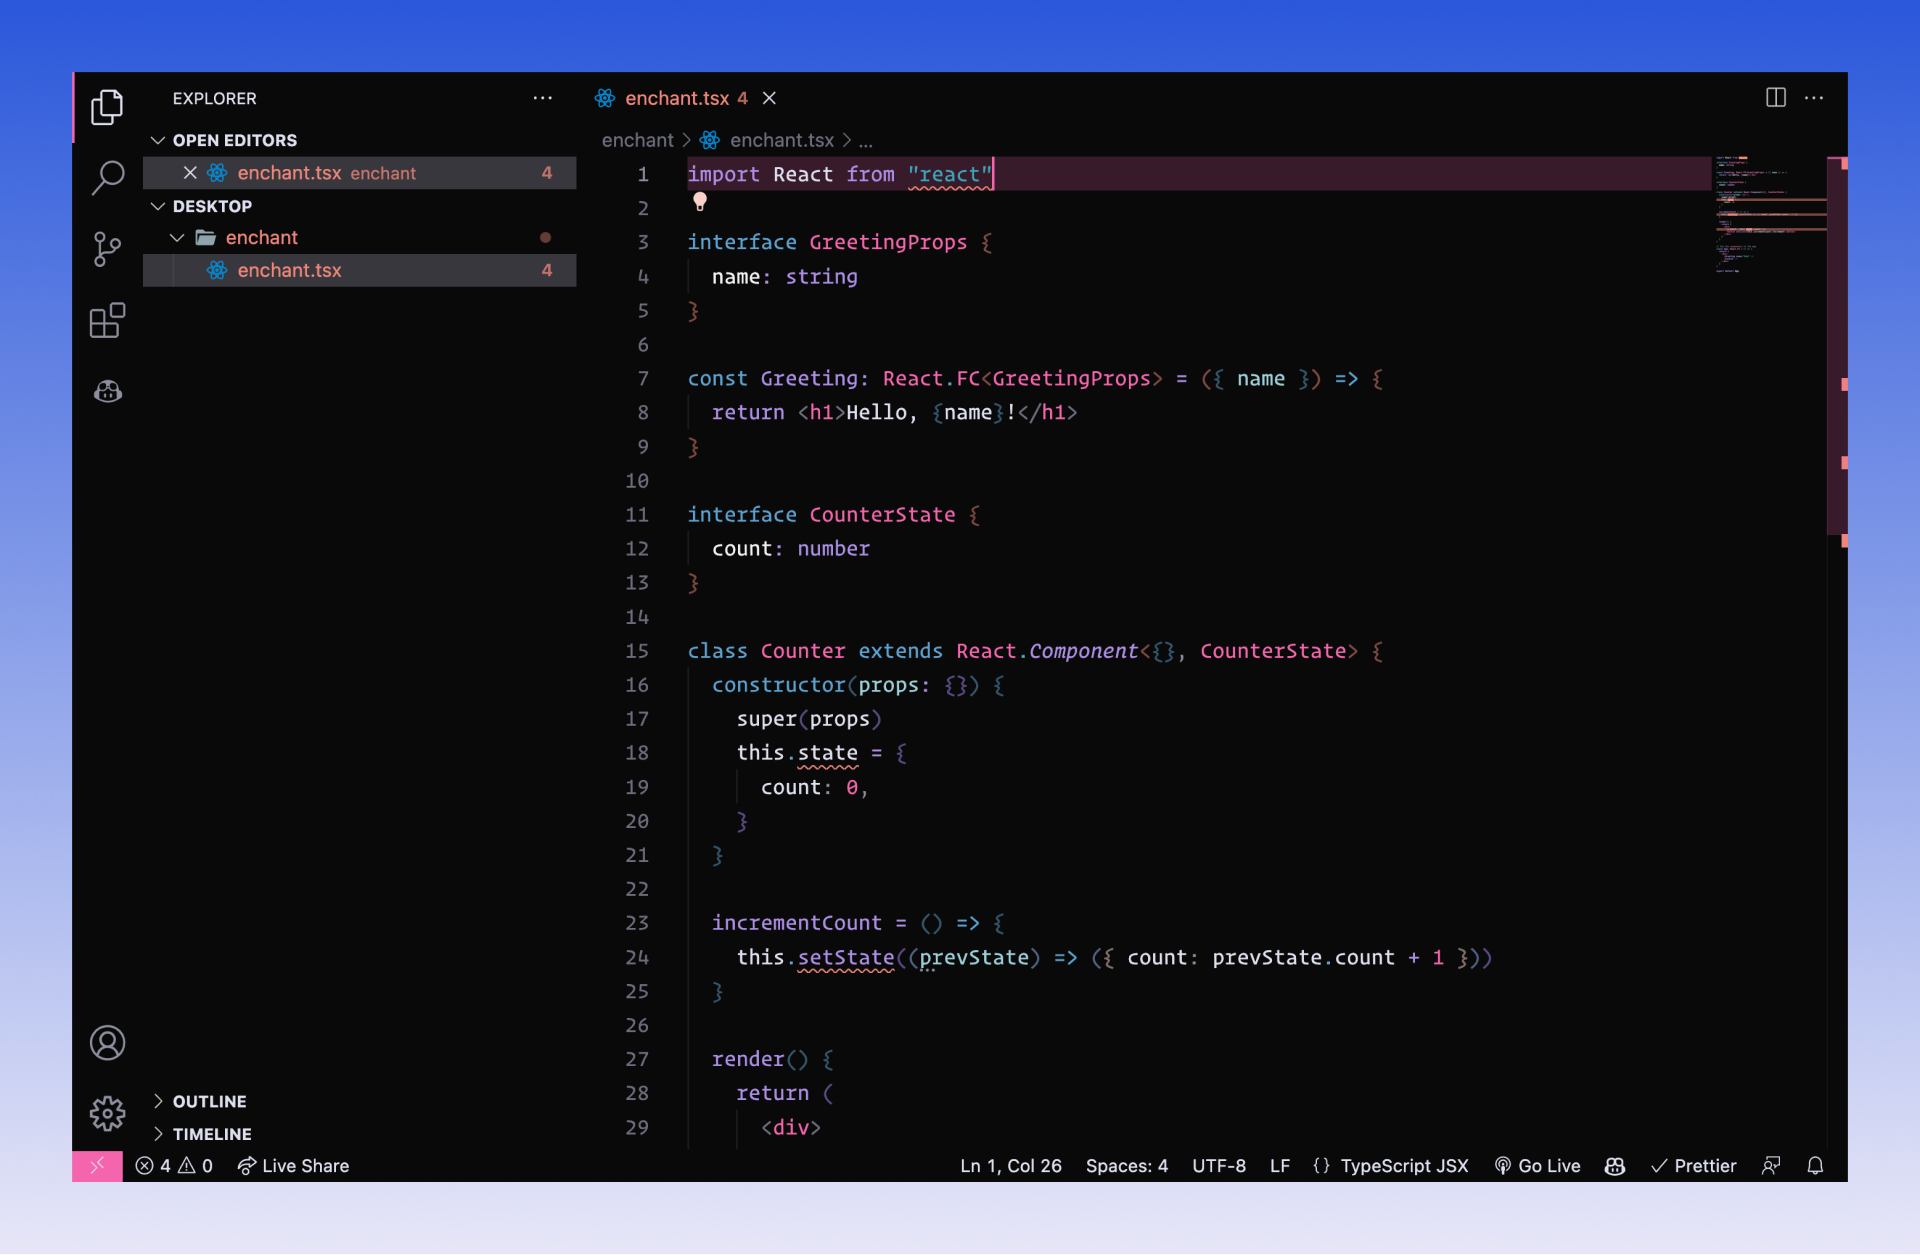The height and width of the screenshot is (1255, 1920).
Task: Toggle the Explorer view icon
Action: tap(107, 107)
